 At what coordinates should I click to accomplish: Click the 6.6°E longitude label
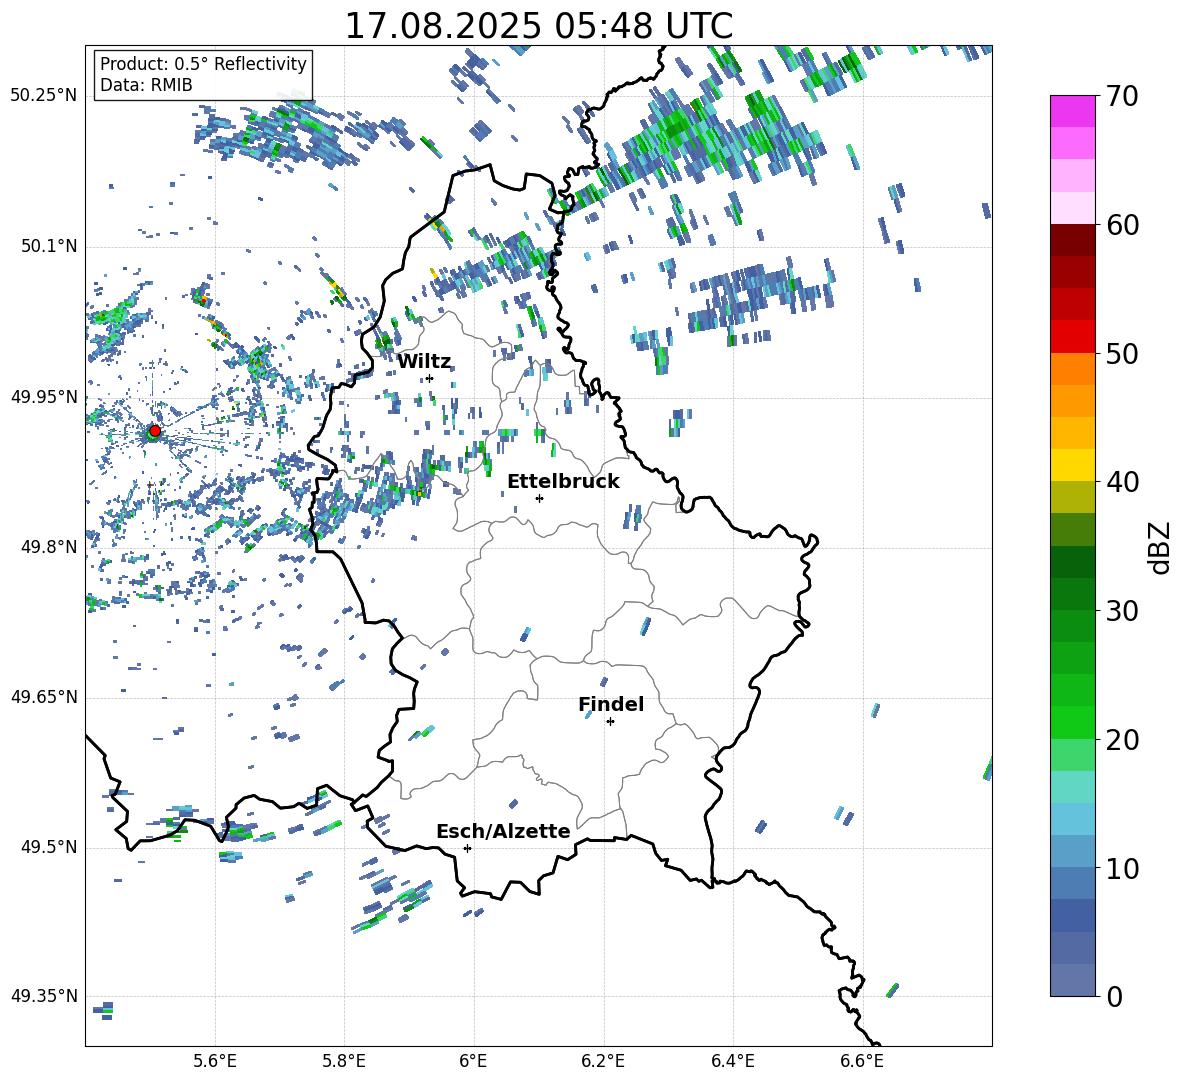point(862,1061)
